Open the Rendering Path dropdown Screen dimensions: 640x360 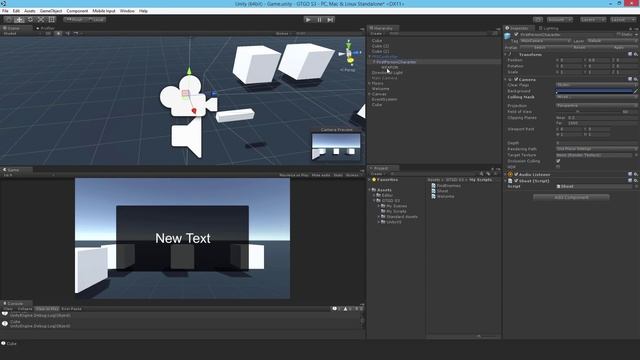[x=596, y=149]
